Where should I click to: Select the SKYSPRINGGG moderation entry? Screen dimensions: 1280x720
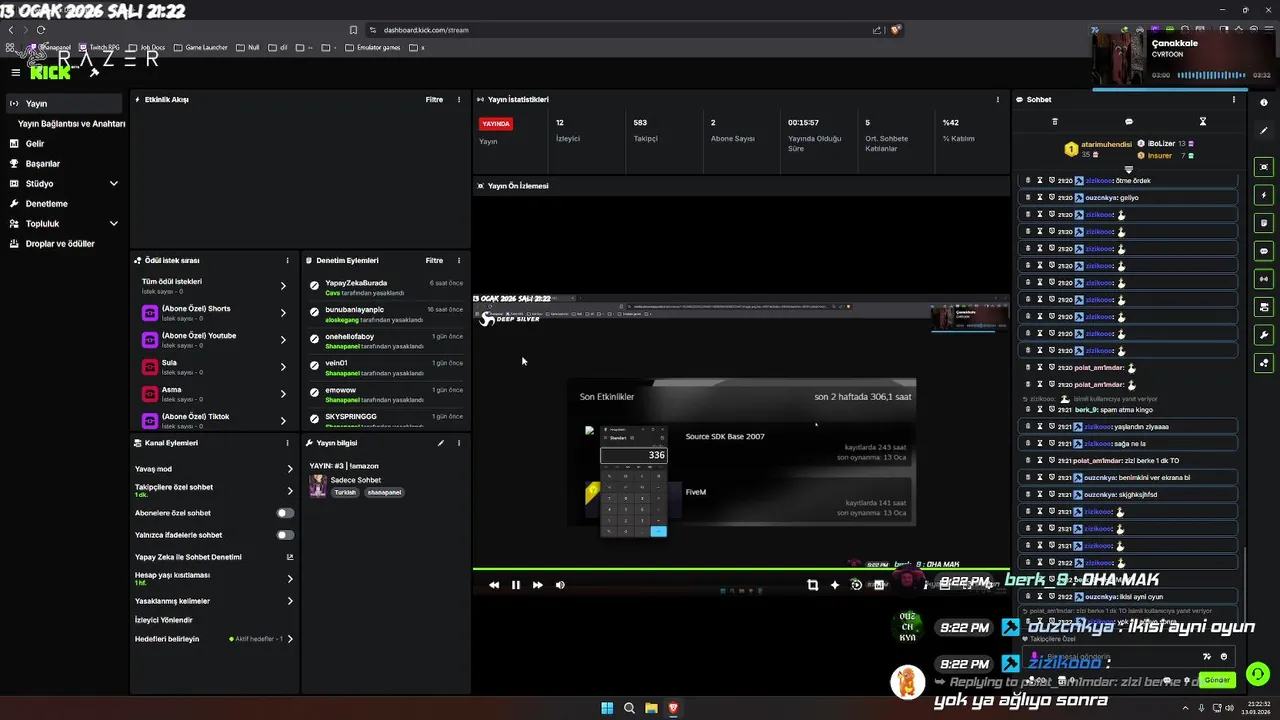(386, 417)
